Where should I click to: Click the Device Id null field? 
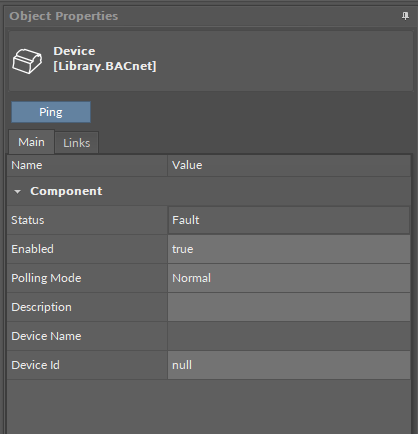tap(289, 365)
